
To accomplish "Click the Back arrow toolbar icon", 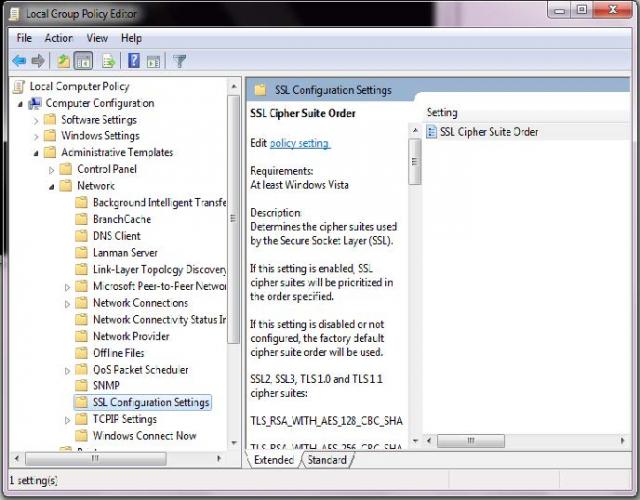I will click(19, 61).
